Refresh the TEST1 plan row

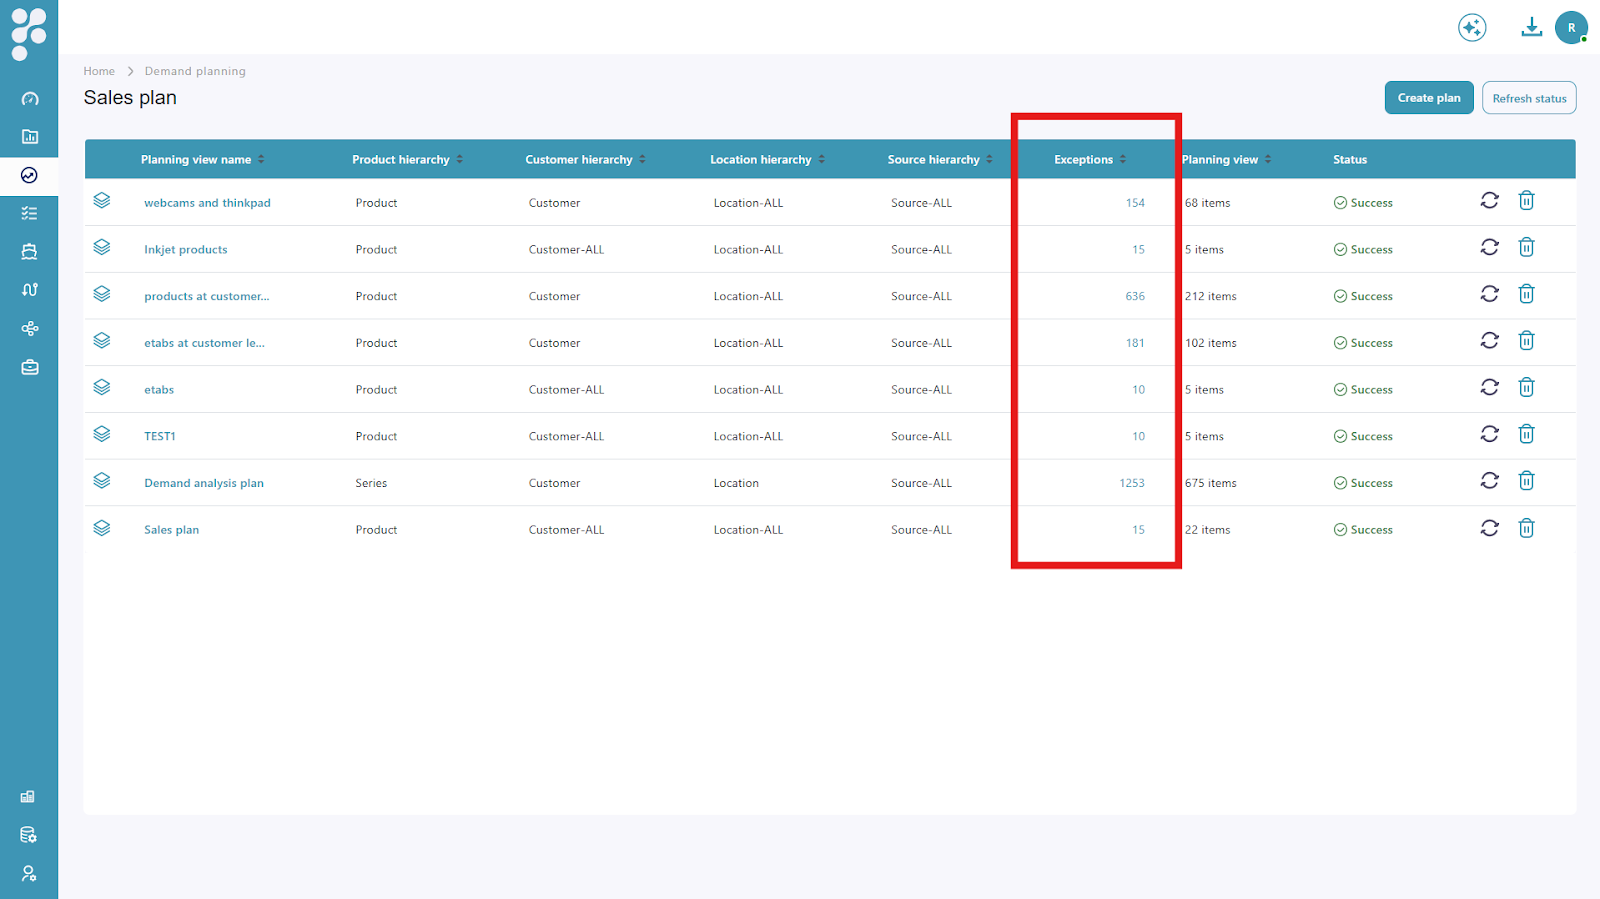point(1489,434)
